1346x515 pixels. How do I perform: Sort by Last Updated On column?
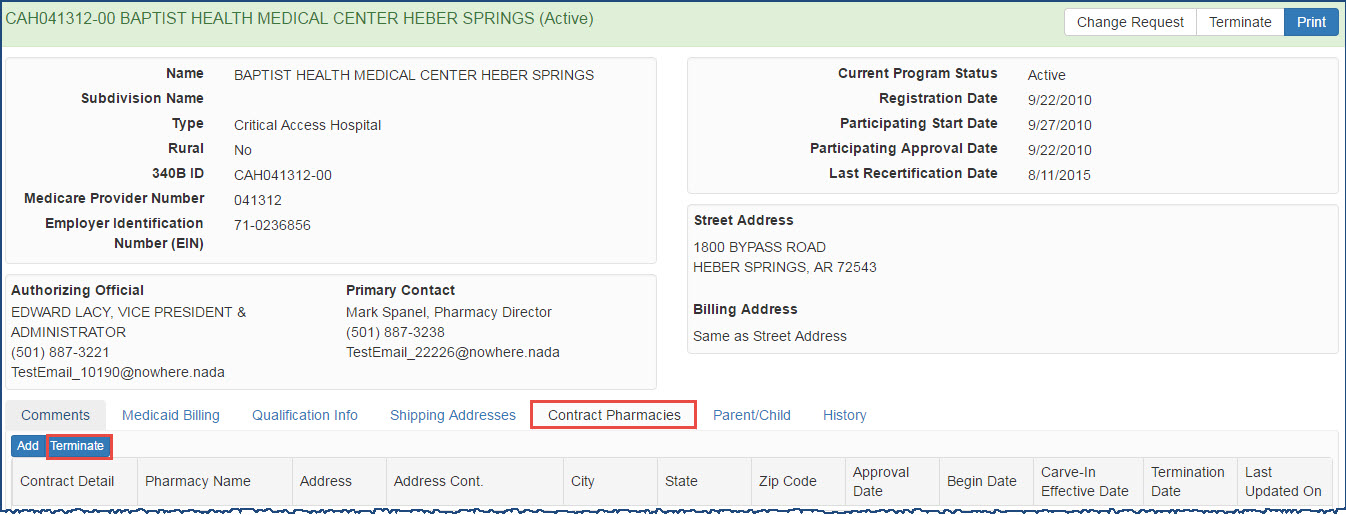pyautogui.click(x=1284, y=481)
